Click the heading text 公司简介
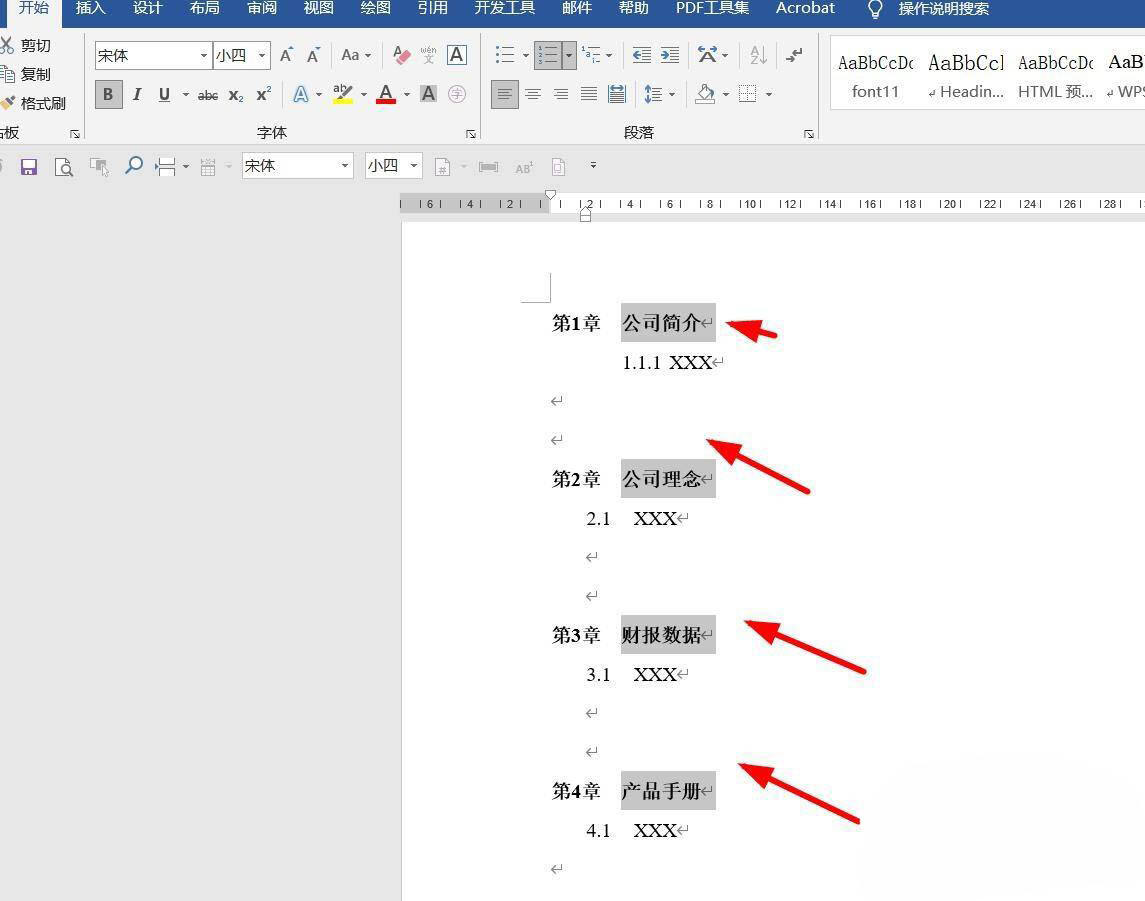This screenshot has height=901, width=1145. 661,323
